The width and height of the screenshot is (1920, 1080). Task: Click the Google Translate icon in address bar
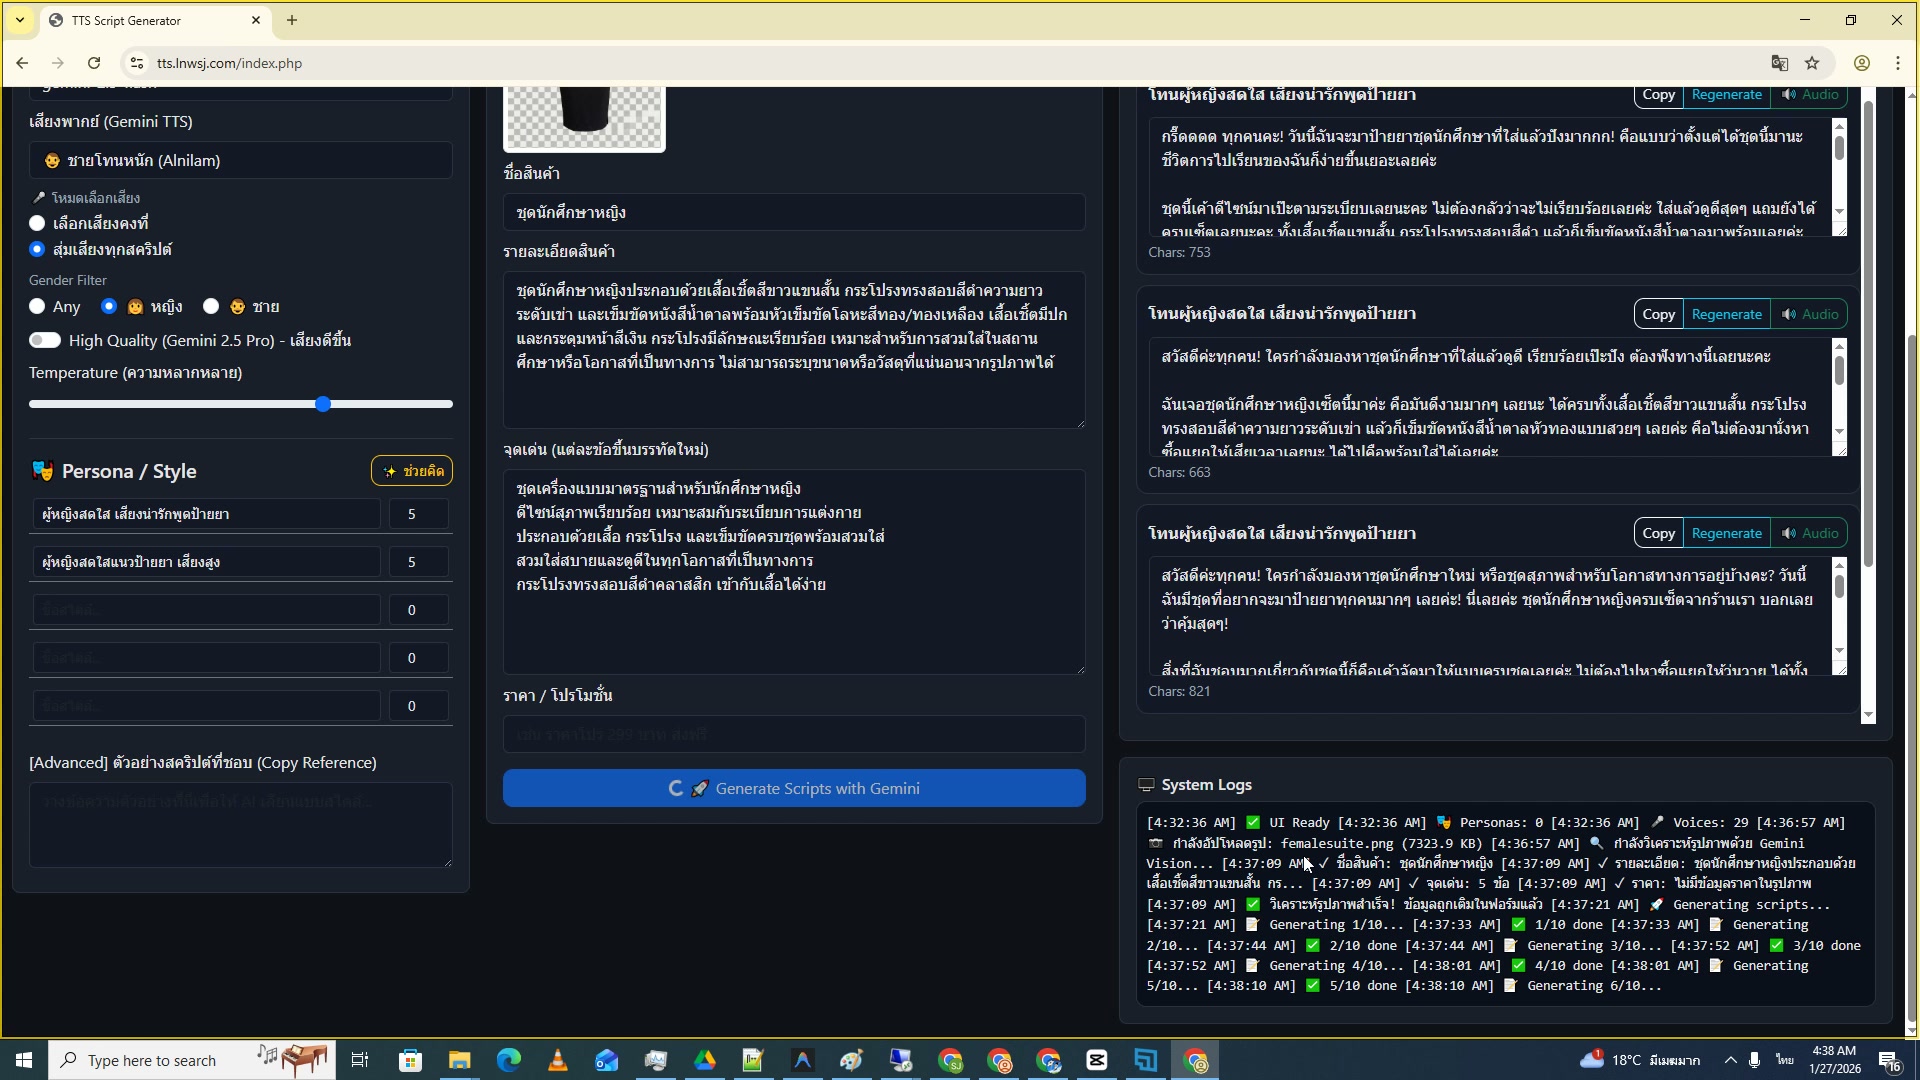click(x=1779, y=63)
